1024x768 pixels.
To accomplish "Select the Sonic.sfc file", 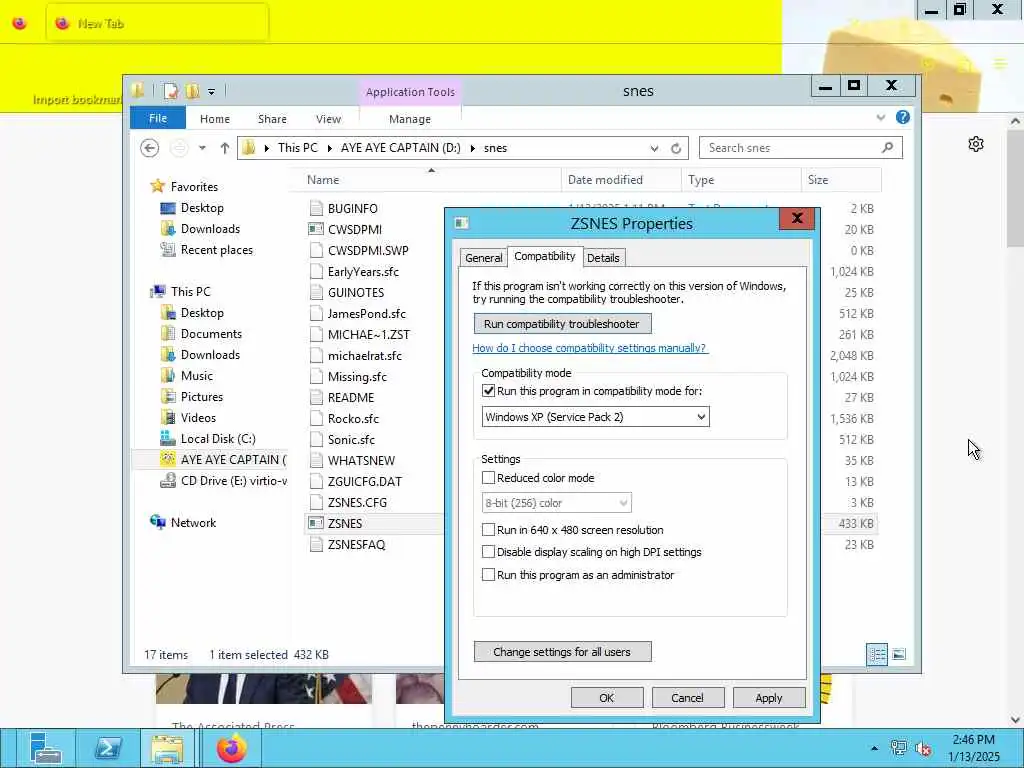I will (x=351, y=440).
